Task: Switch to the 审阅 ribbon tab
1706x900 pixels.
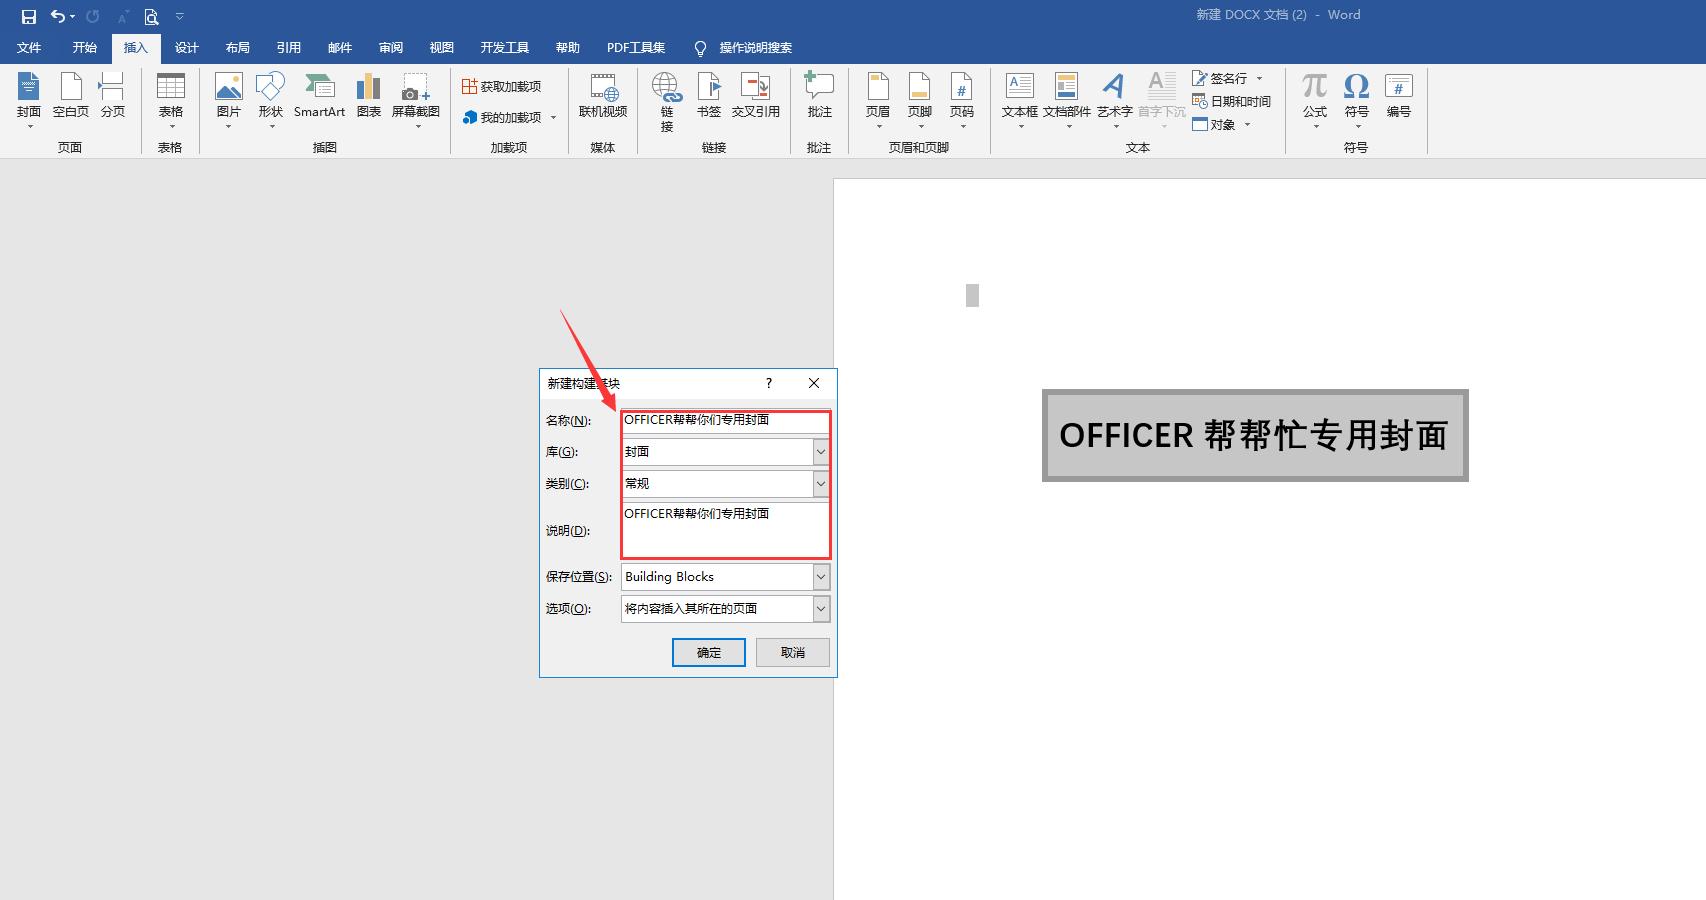Action: tap(390, 47)
